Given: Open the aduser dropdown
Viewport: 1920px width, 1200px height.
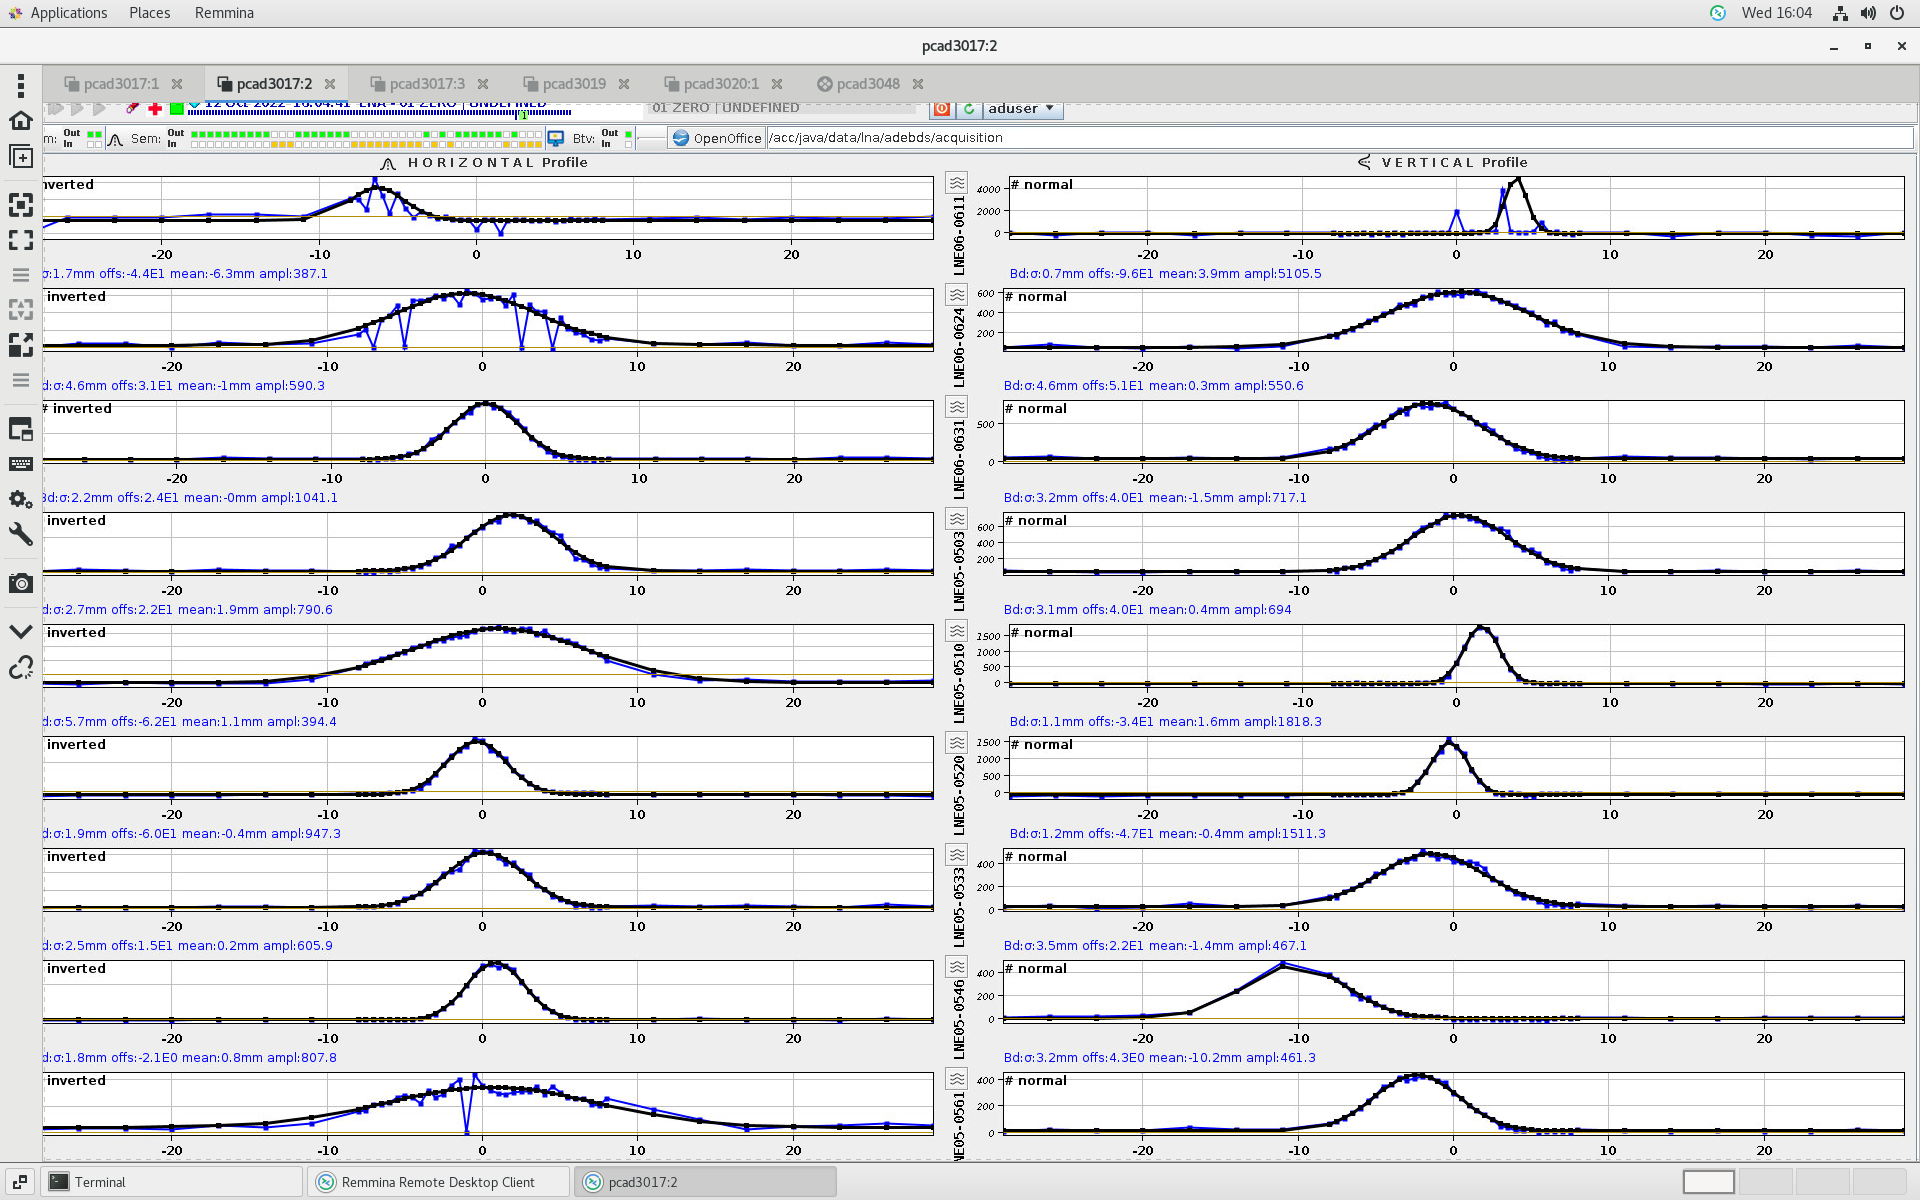Looking at the screenshot, I should pos(1022,109).
